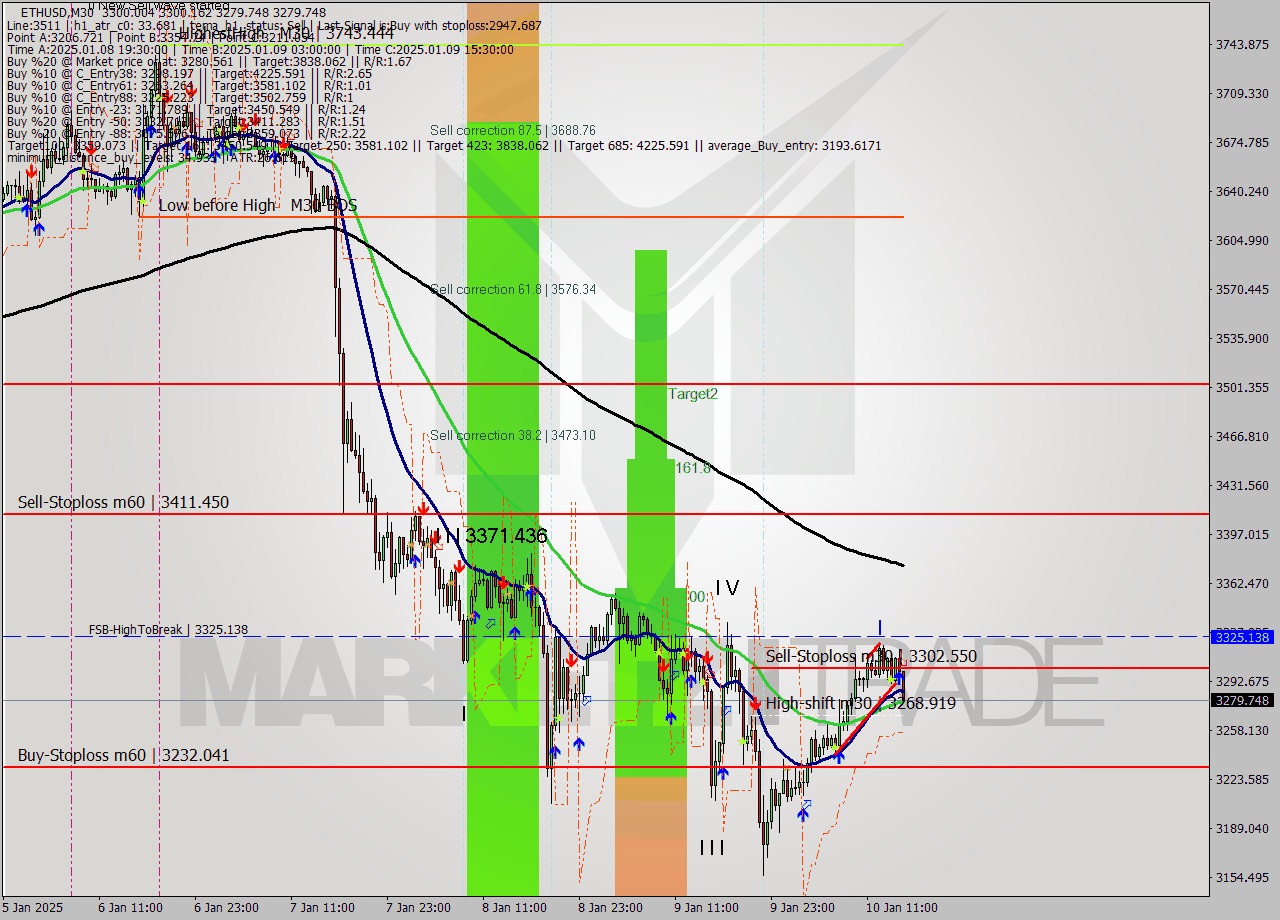Viewport: 1280px width, 920px height.
Task: Click the 3640.240 value on price axis
Action: (x=1242, y=191)
